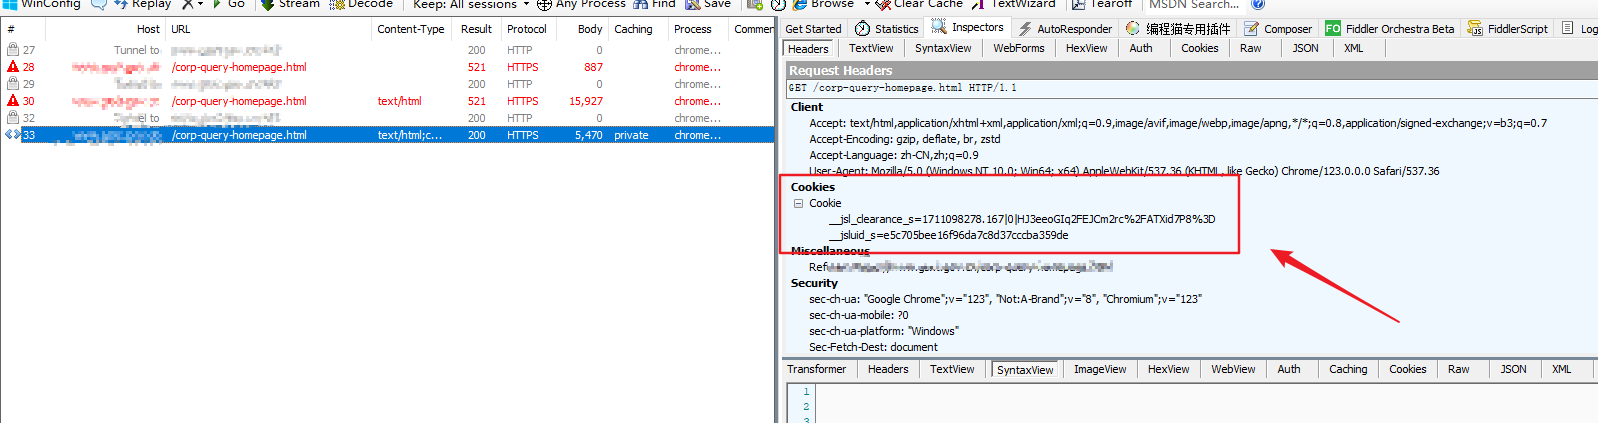Open the response Caching tab
The height and width of the screenshot is (423, 1598).
[1348, 369]
